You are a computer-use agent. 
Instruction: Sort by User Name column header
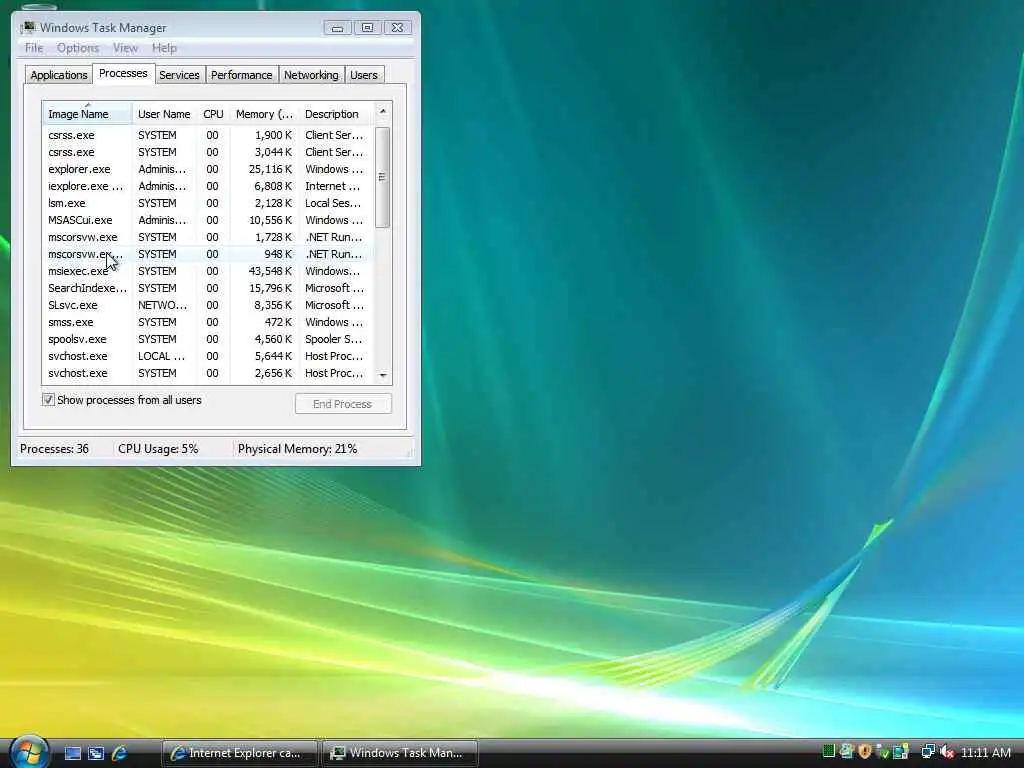pos(165,114)
